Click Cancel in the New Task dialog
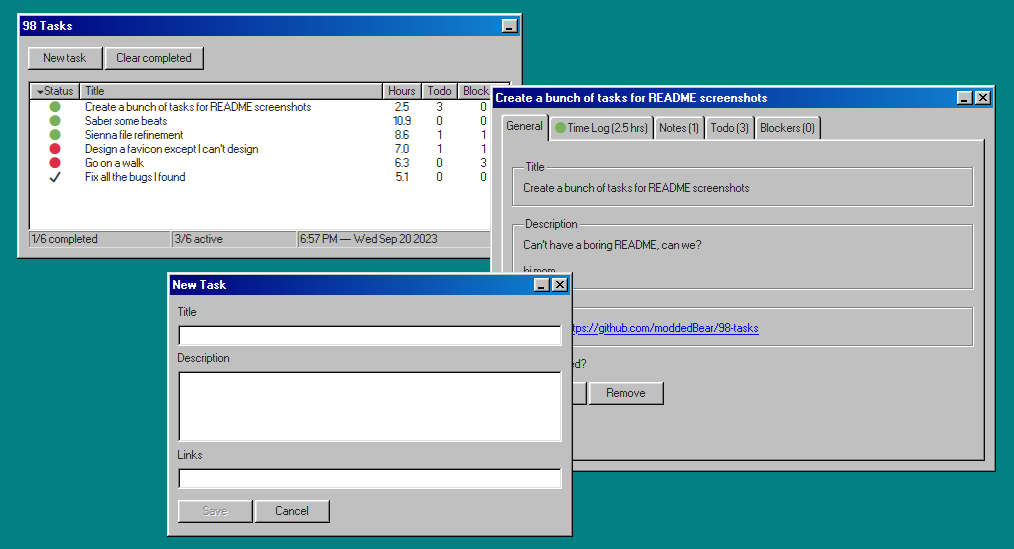The width and height of the screenshot is (1014, 549). pos(291,511)
